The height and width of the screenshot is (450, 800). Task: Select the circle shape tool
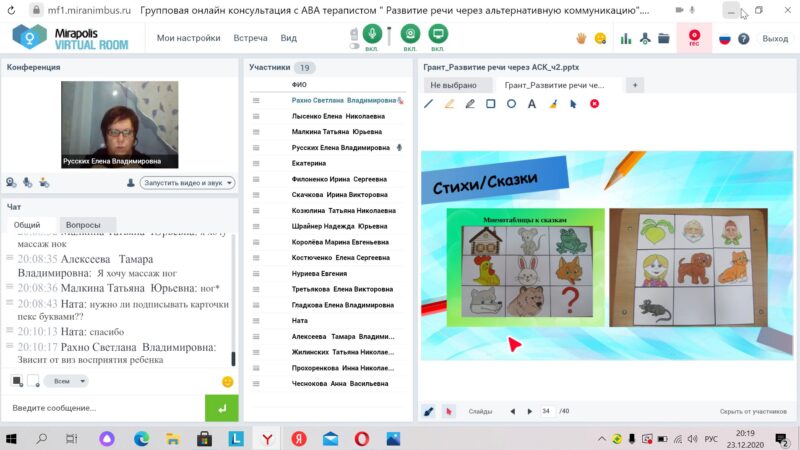tap(511, 104)
